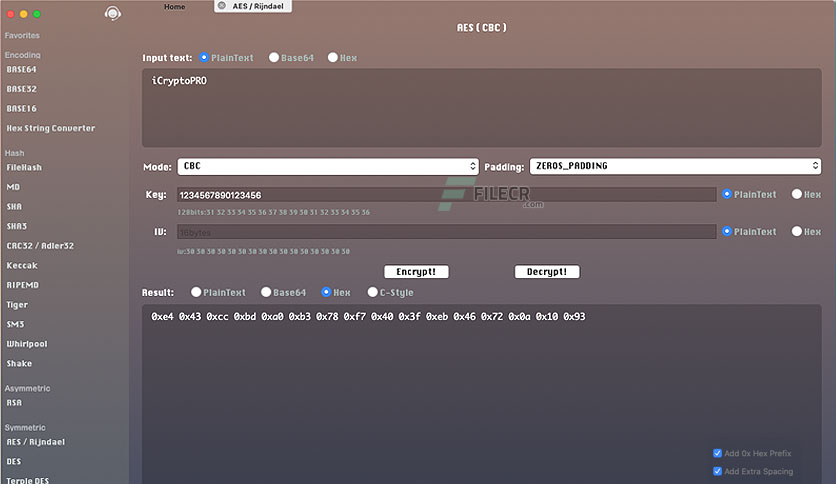Viewport: 836px width, 484px height.
Task: Click the green window zoom button
Action: coord(37,14)
